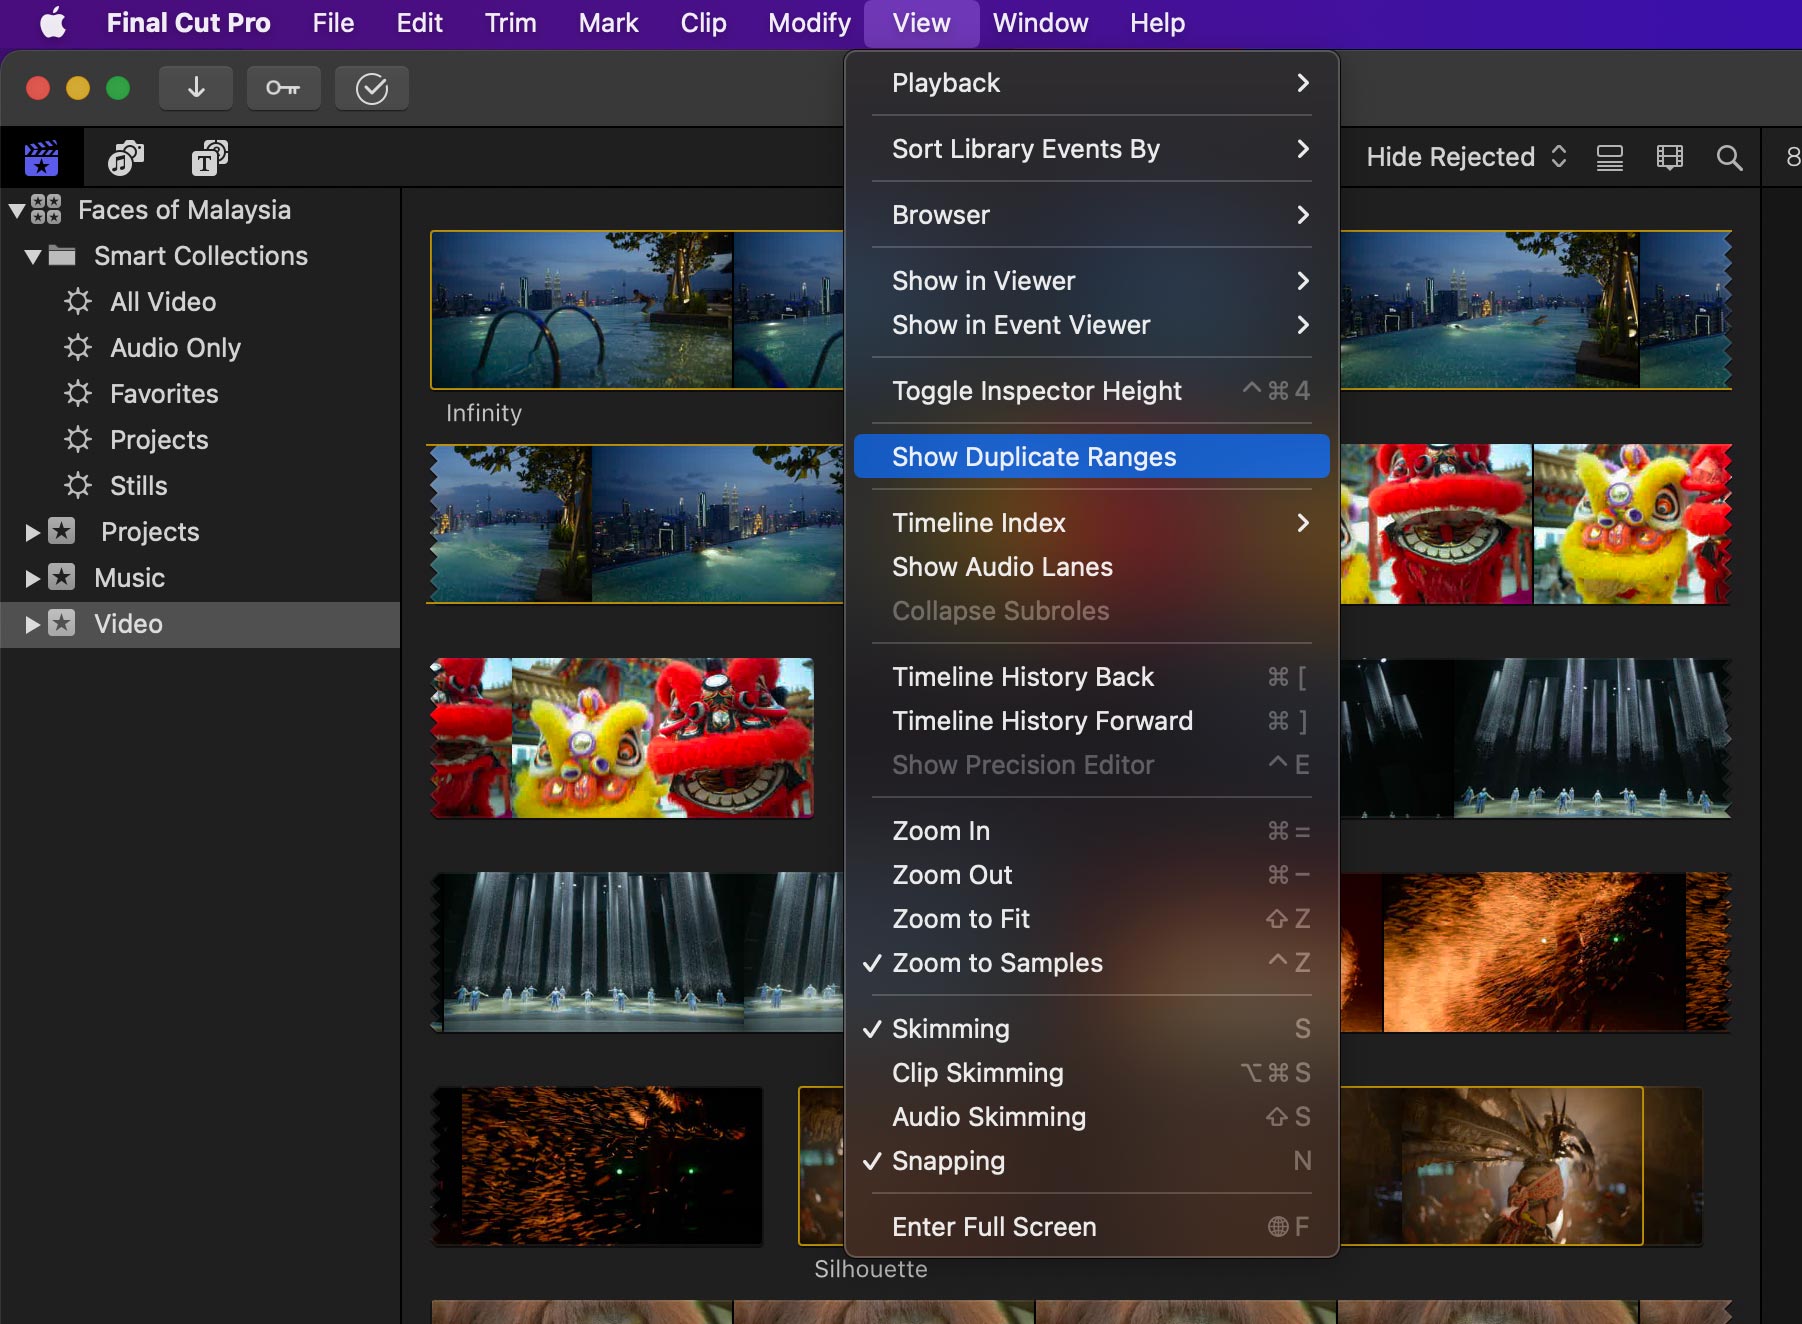
Task: Enable Clip Skimming in the View menu
Action: (x=1092, y=1073)
